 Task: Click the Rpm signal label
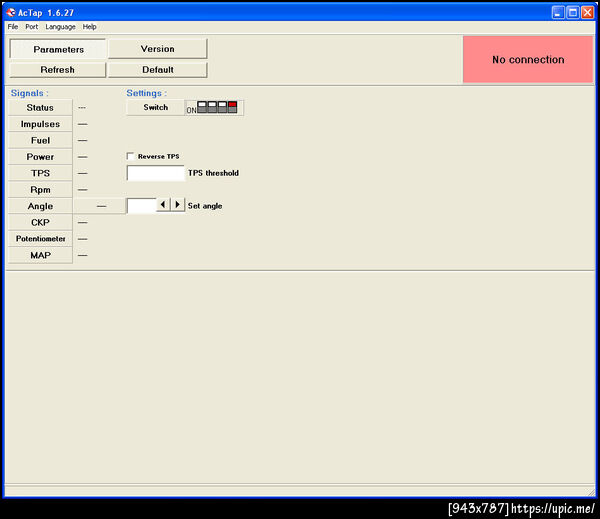point(40,189)
